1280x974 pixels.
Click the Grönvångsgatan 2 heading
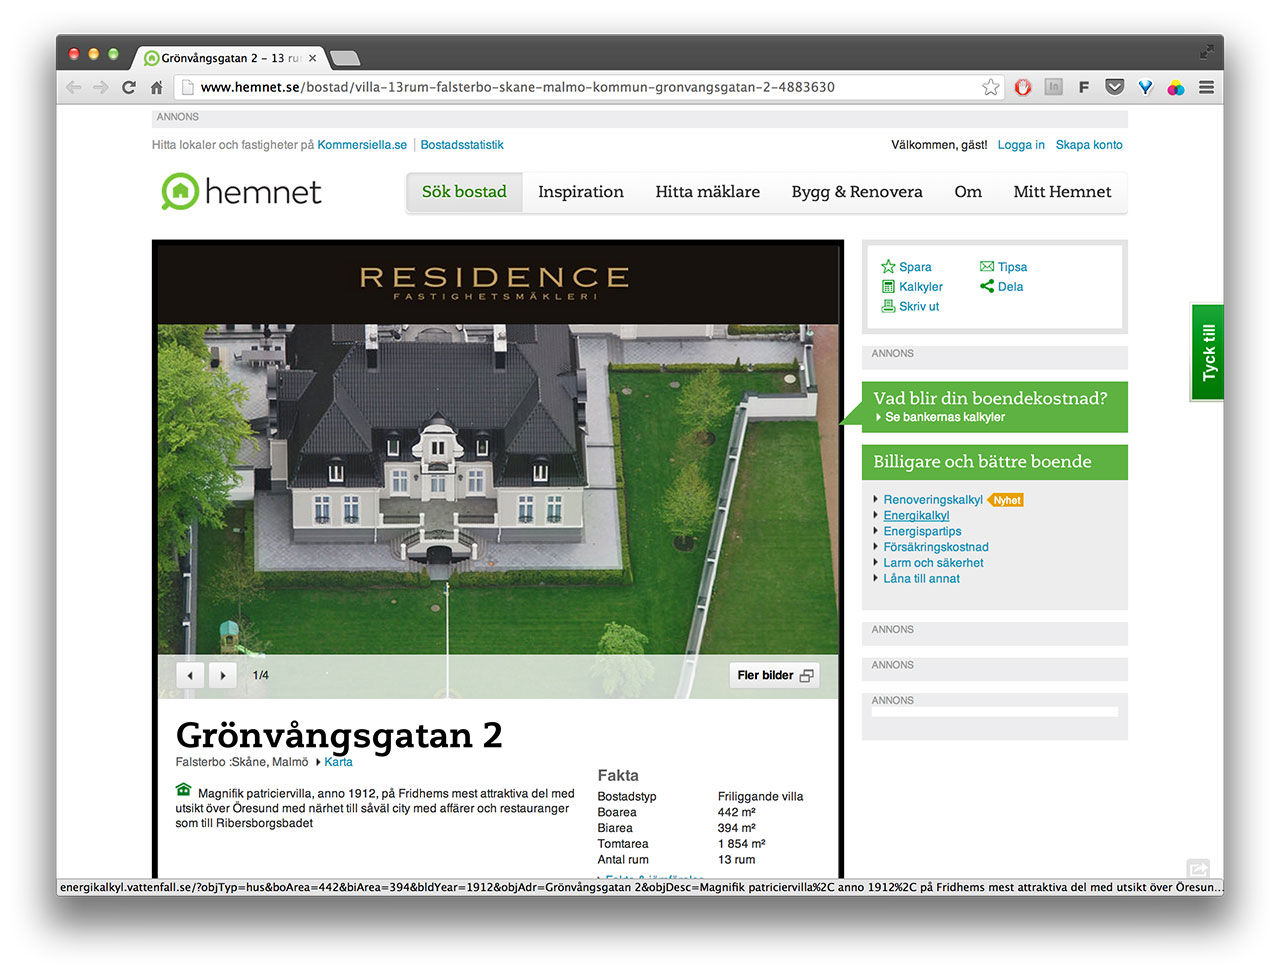pyautogui.click(x=339, y=735)
